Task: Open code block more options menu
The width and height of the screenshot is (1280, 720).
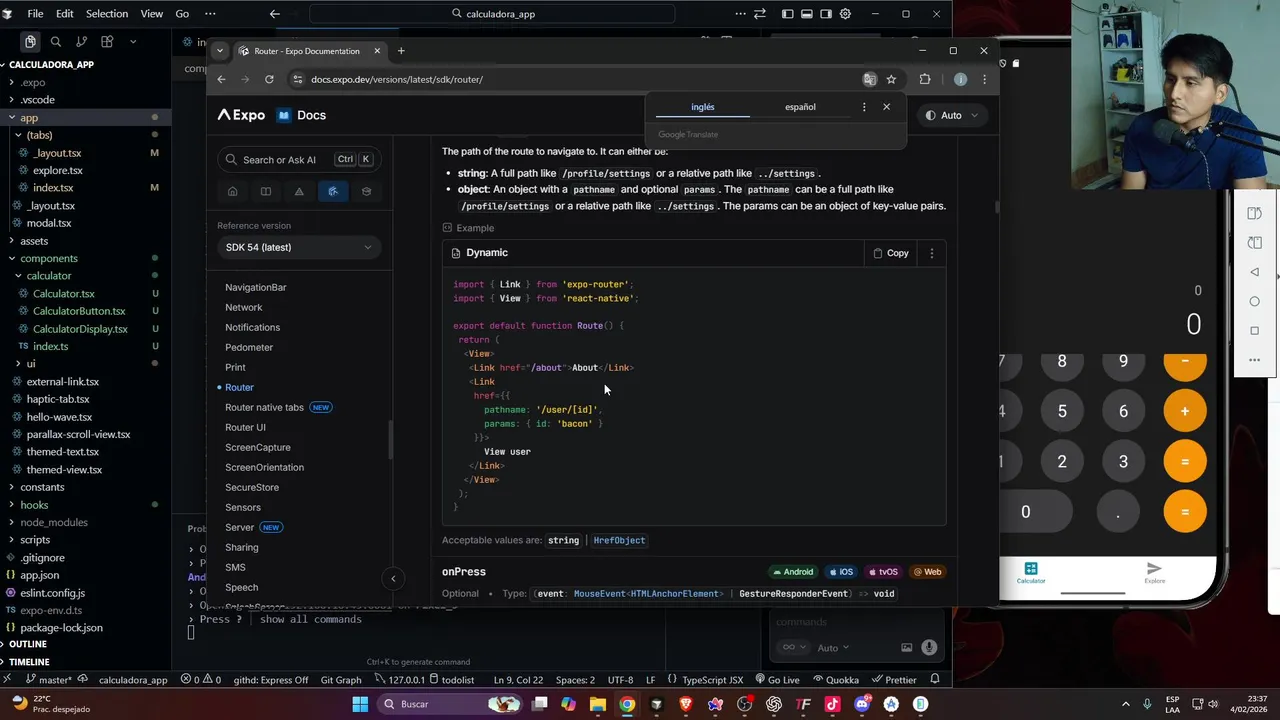Action: [932, 253]
